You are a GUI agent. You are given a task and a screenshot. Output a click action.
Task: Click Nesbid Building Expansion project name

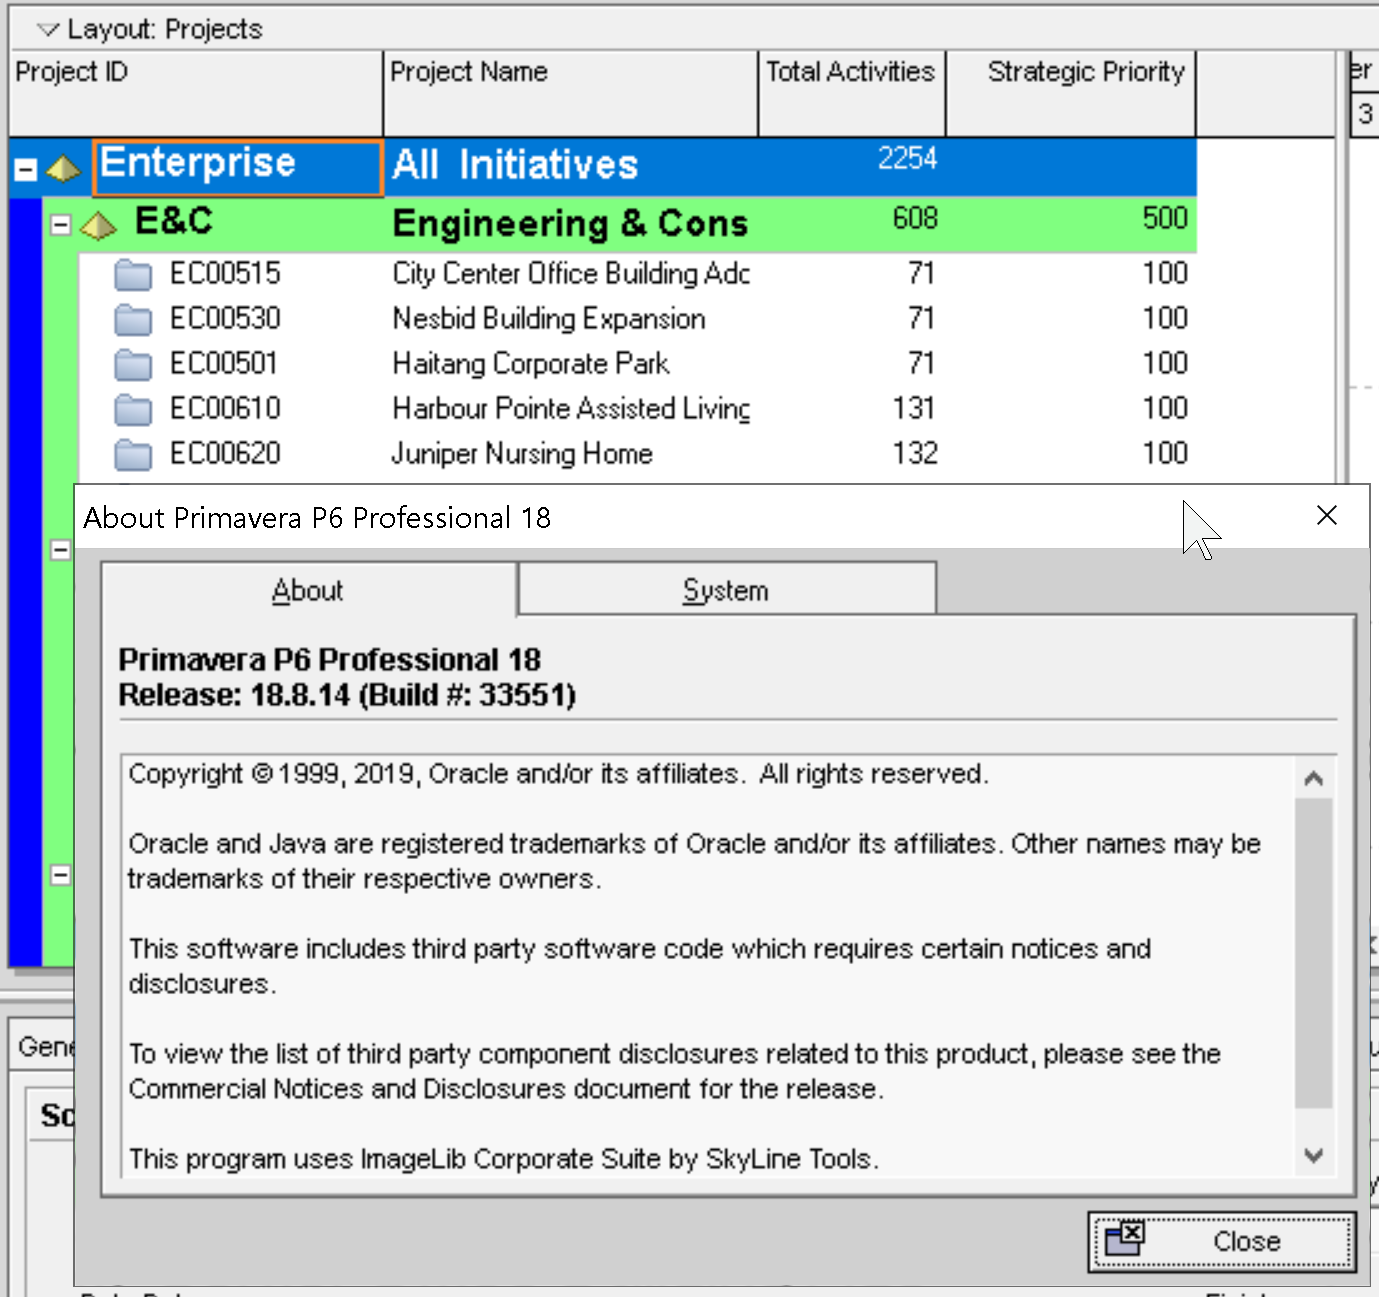click(x=549, y=318)
